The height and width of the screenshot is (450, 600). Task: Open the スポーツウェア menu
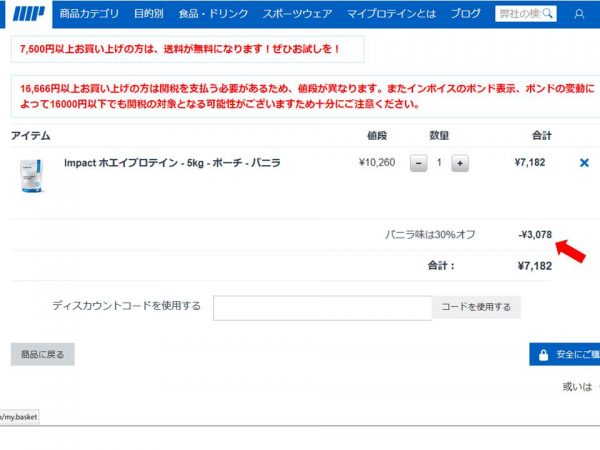click(297, 14)
